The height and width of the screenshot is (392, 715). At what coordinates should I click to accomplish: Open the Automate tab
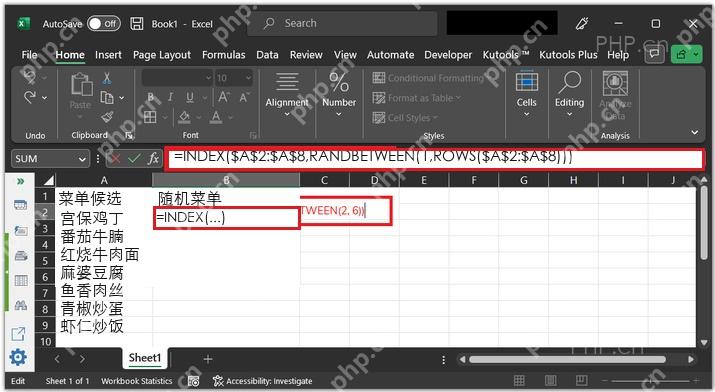coord(390,55)
